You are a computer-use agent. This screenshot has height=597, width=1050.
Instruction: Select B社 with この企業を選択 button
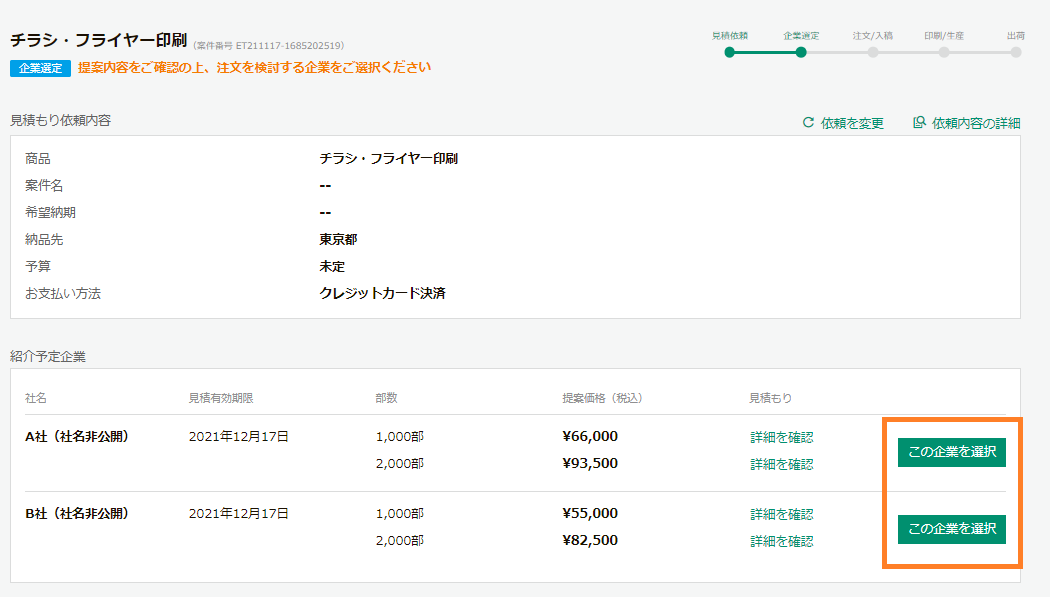click(951, 528)
